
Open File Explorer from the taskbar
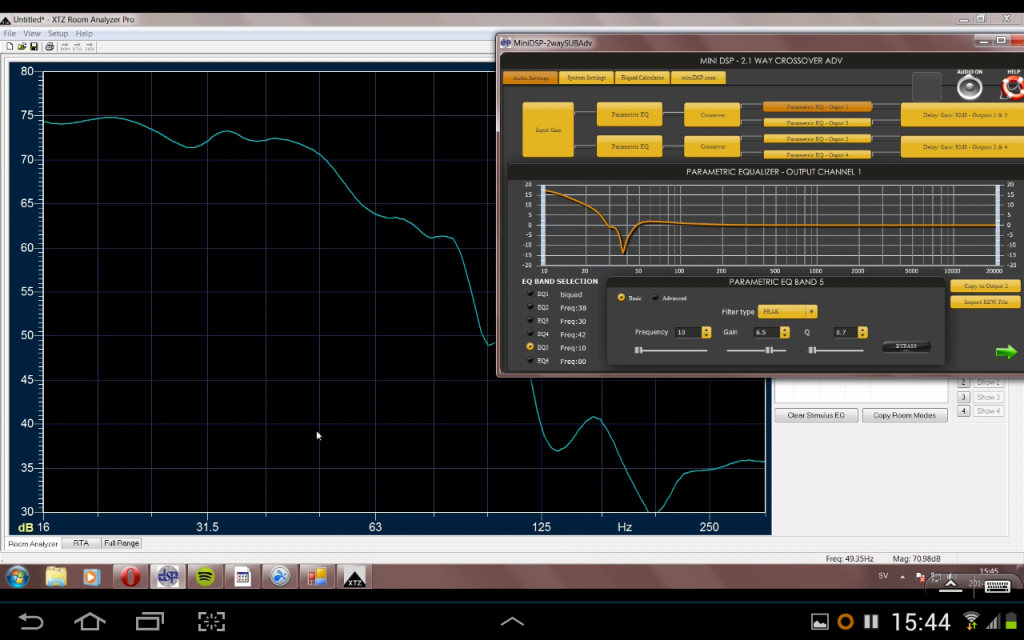[x=56, y=577]
